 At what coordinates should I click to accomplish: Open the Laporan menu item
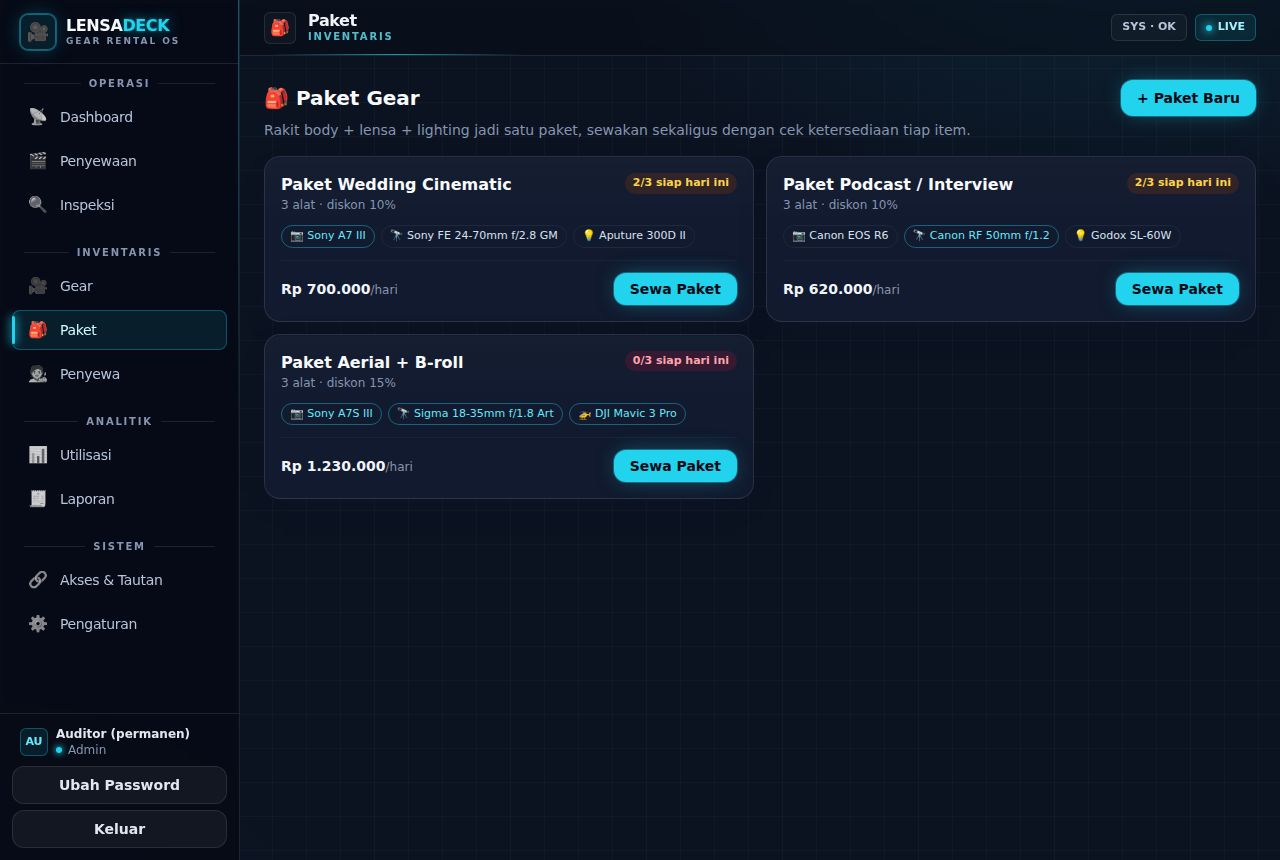pos(119,499)
